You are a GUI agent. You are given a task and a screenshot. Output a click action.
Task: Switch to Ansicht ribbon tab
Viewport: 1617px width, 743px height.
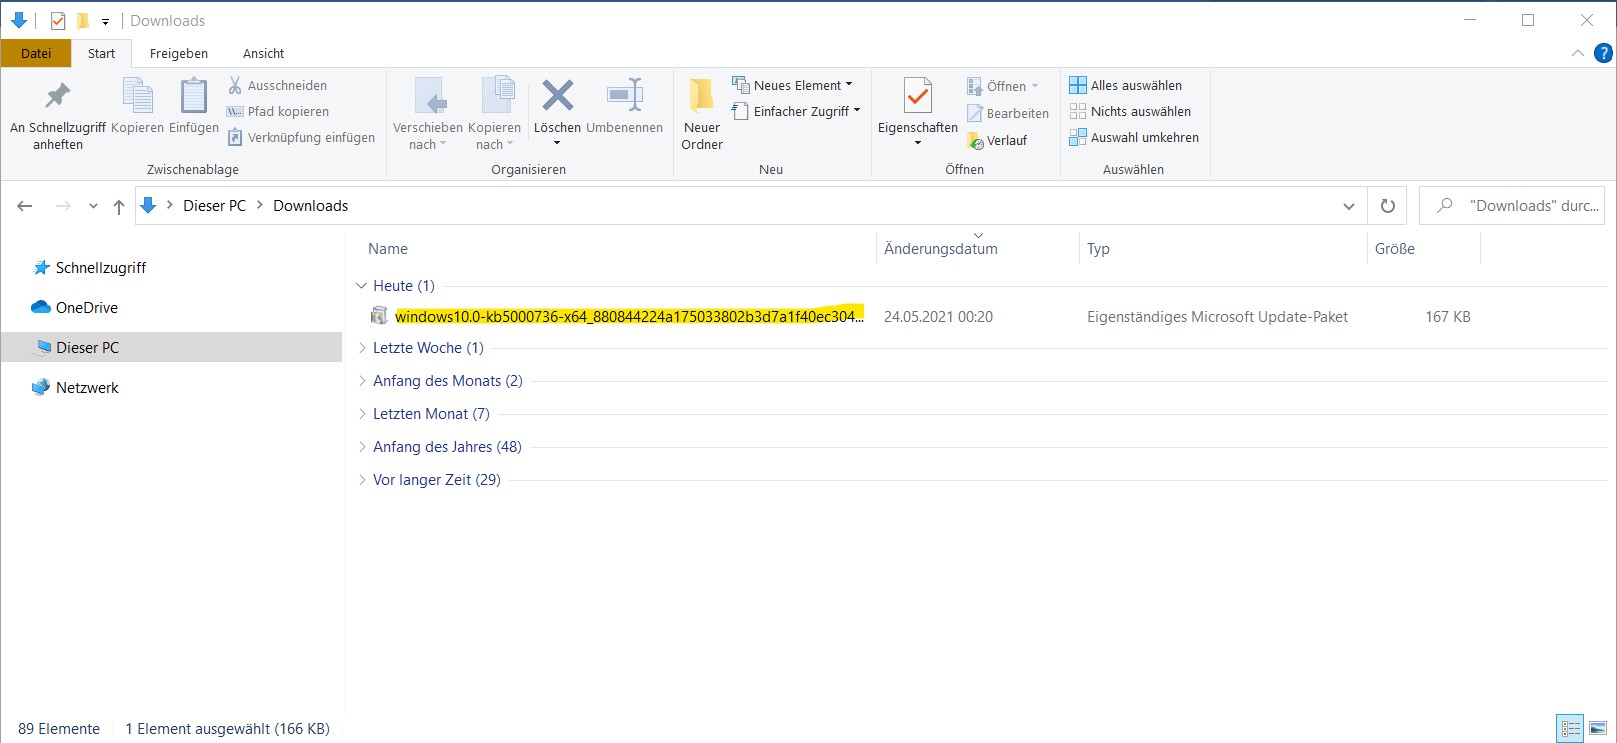[263, 53]
